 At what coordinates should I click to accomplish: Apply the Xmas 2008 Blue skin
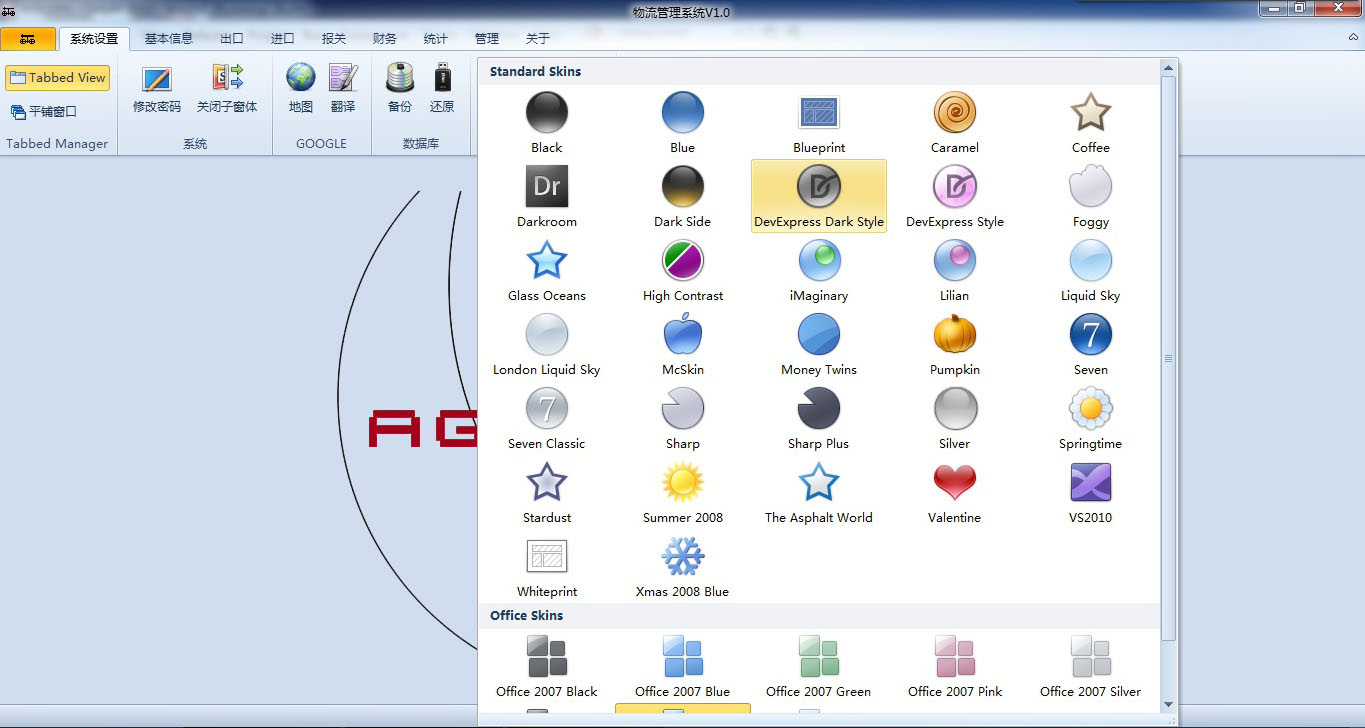(x=682, y=557)
